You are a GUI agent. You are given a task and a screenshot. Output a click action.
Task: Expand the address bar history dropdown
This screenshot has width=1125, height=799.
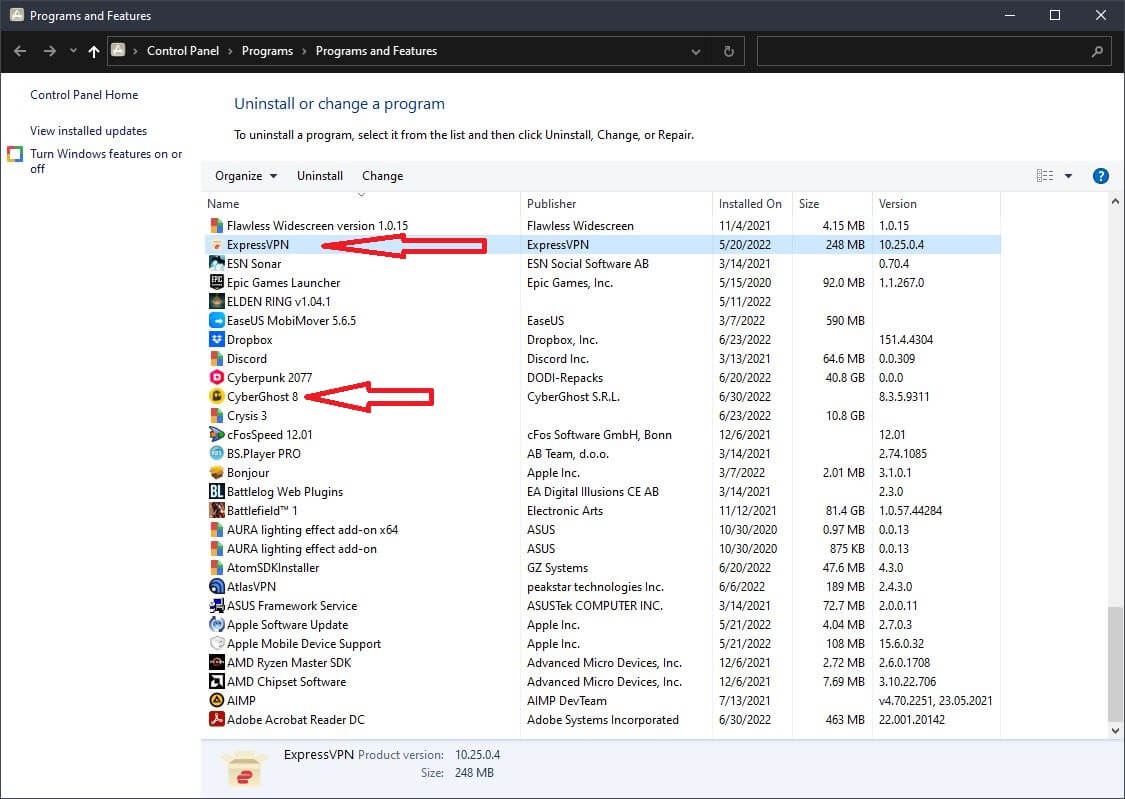(x=695, y=52)
